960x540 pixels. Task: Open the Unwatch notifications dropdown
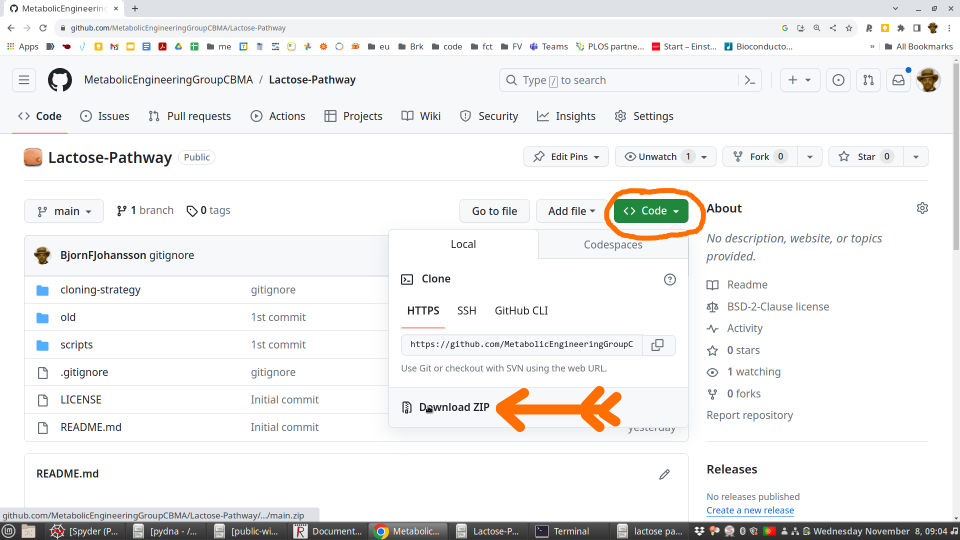tap(707, 157)
